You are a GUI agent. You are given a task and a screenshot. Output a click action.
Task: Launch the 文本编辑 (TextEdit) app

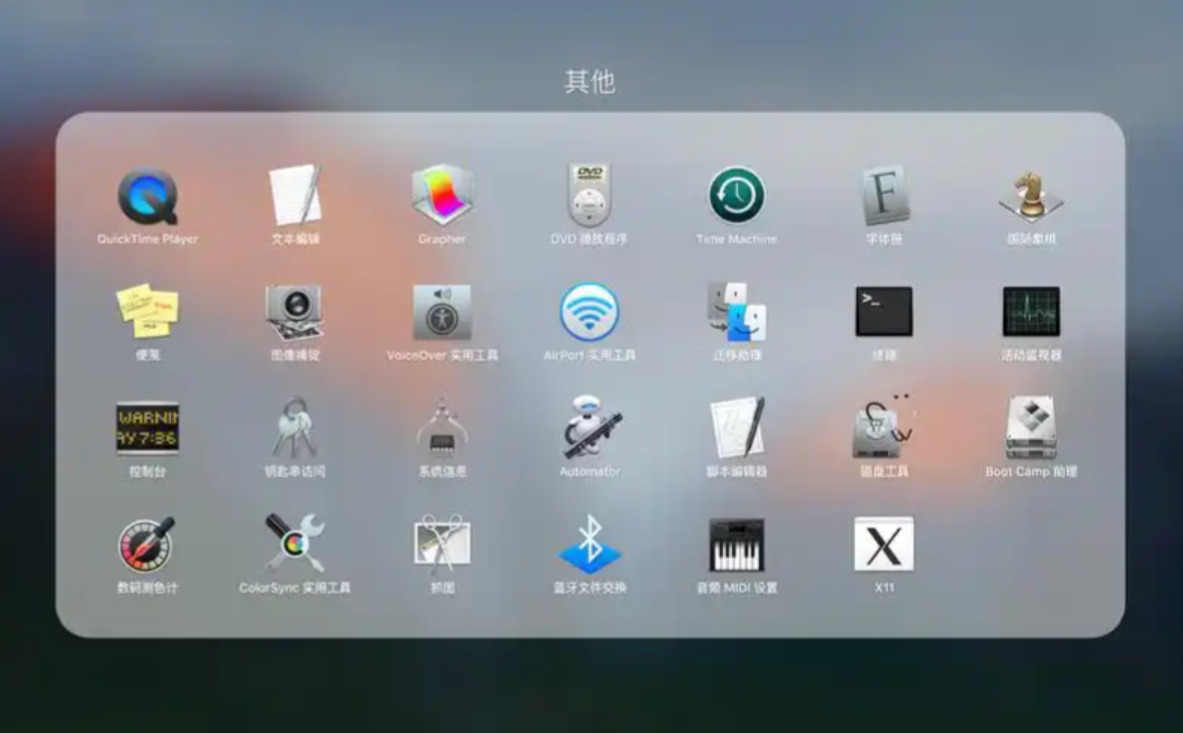pyautogui.click(x=295, y=195)
